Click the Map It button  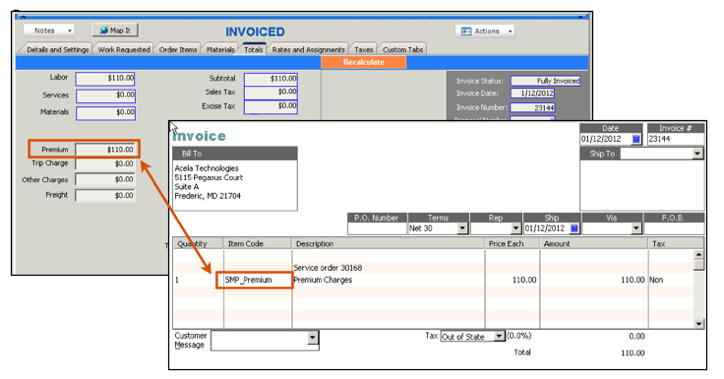(x=115, y=30)
